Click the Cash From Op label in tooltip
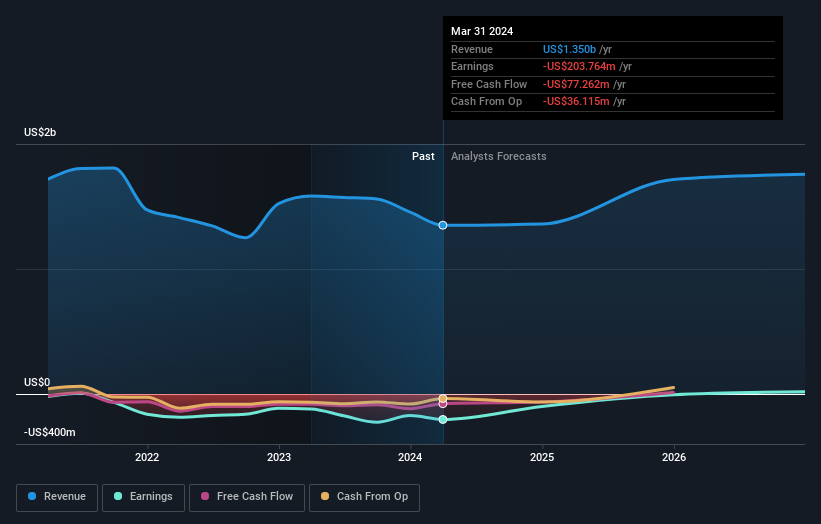Viewport: 821px width, 524px height. [x=486, y=102]
